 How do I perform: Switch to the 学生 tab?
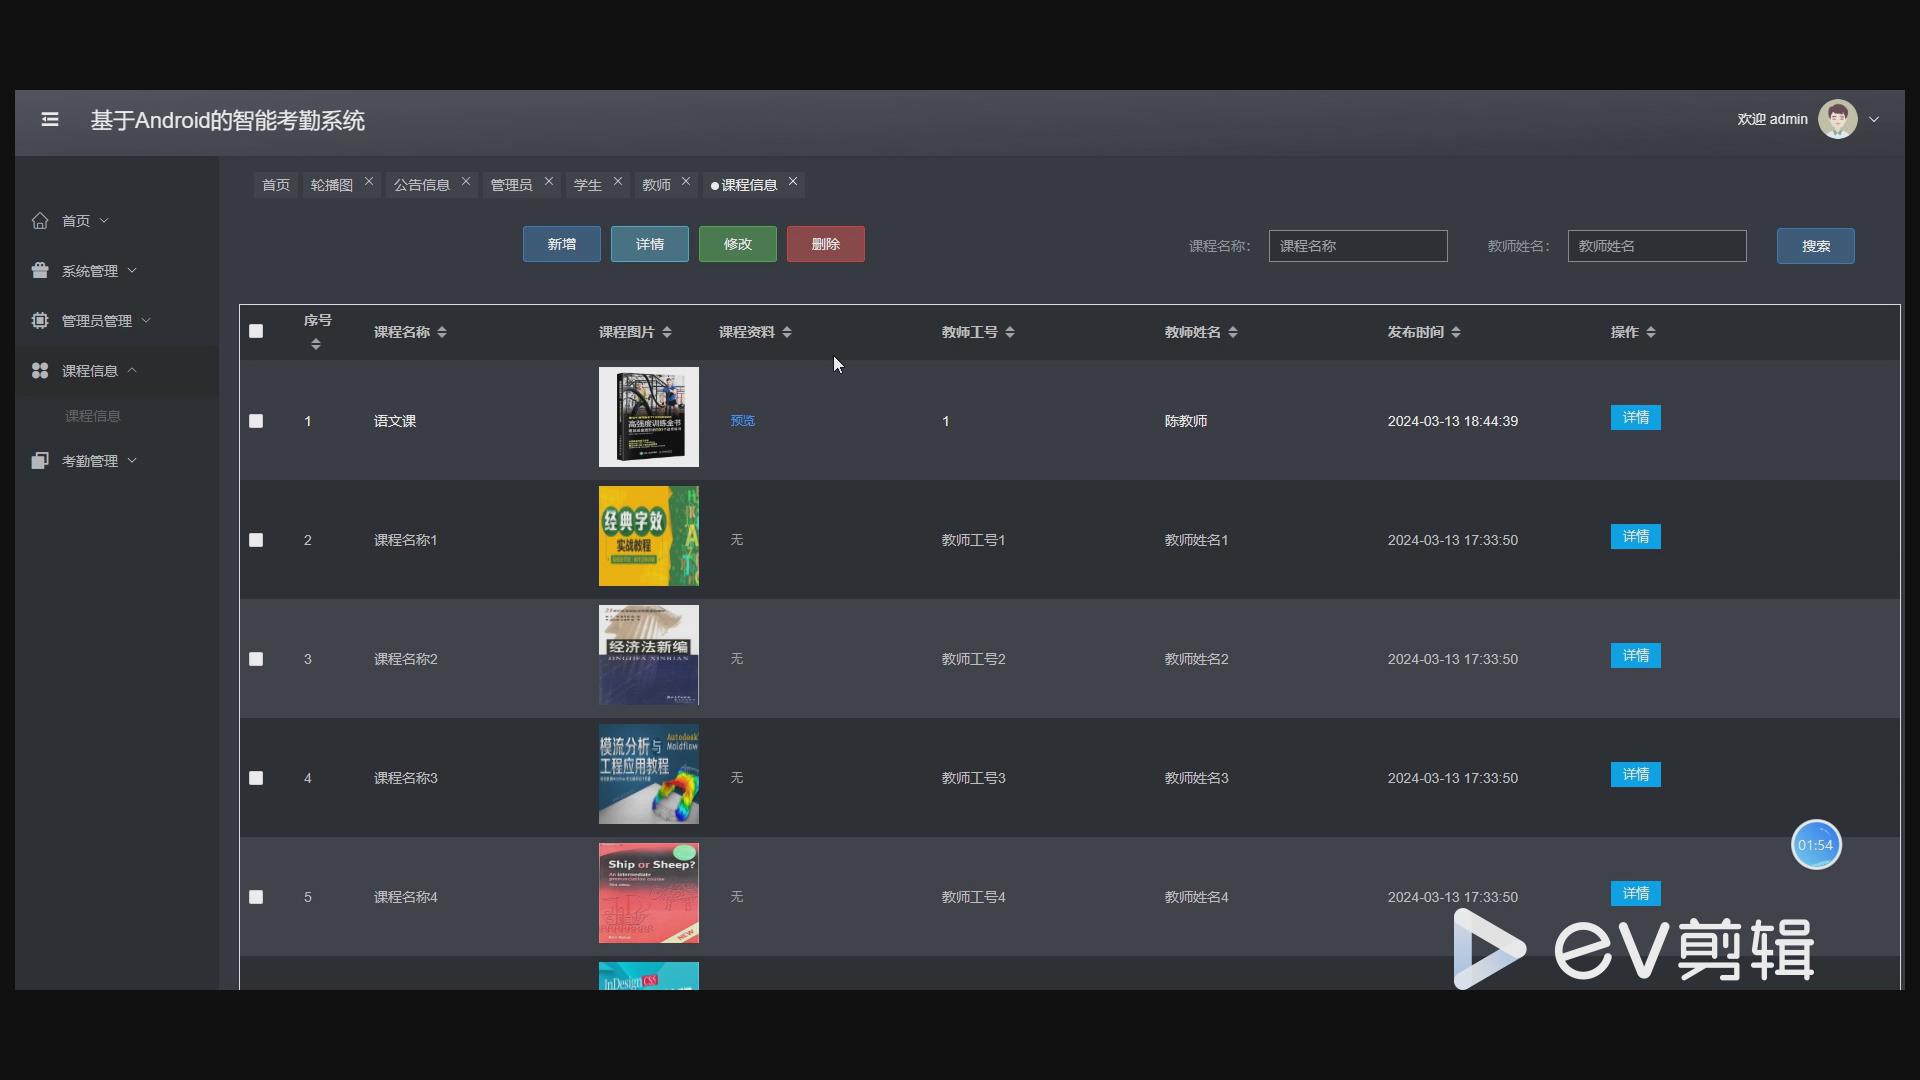click(587, 185)
